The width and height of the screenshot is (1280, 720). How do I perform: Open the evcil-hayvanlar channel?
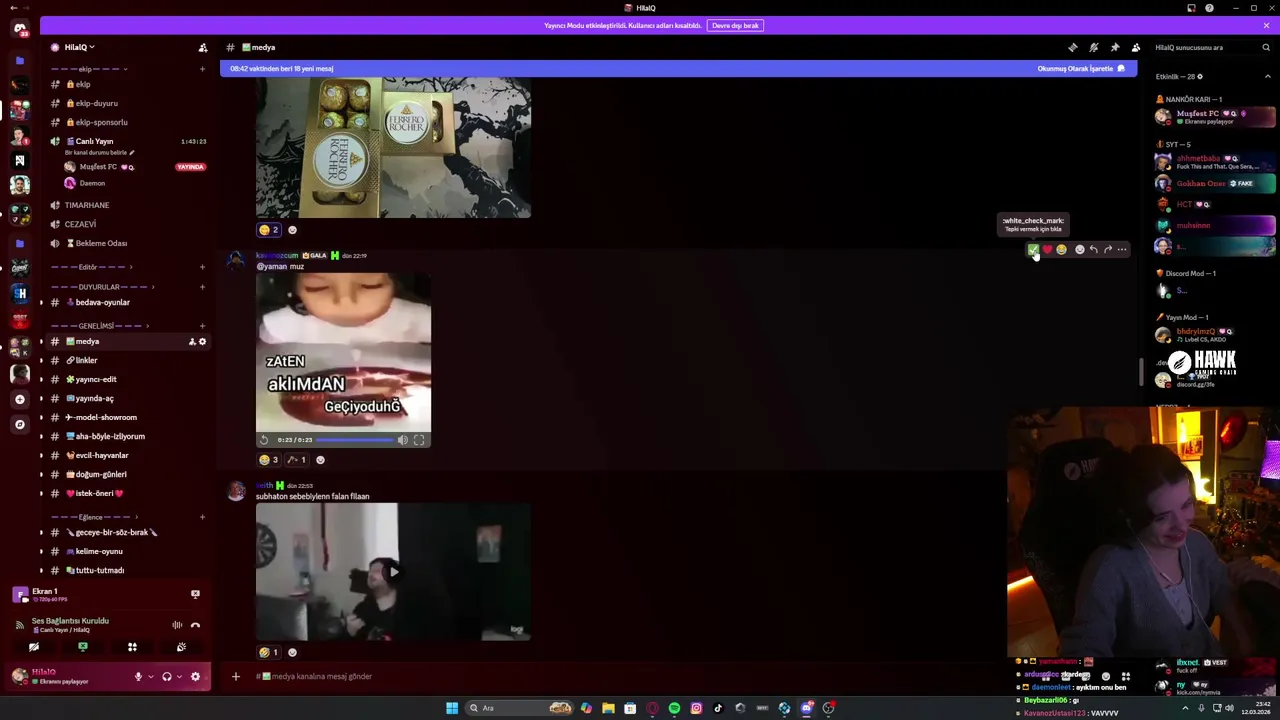coord(128,455)
